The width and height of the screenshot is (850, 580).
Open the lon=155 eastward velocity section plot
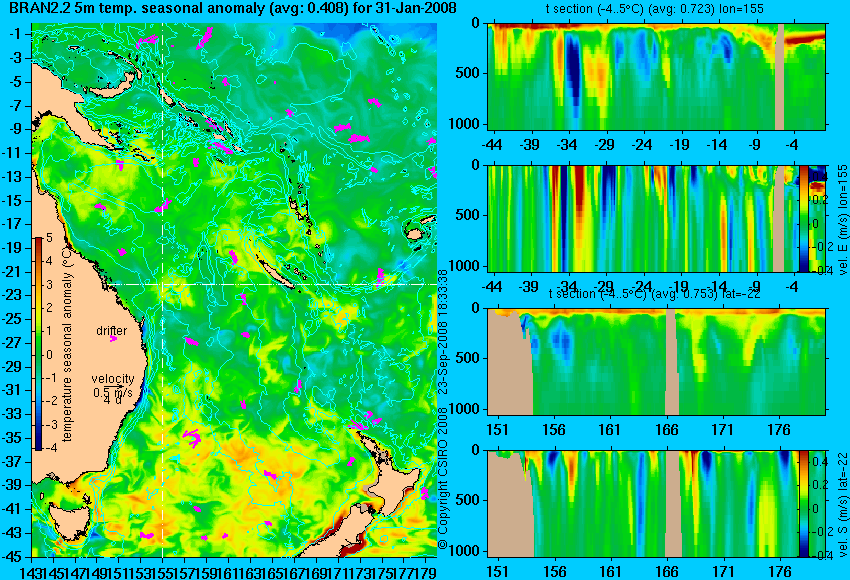643,218
